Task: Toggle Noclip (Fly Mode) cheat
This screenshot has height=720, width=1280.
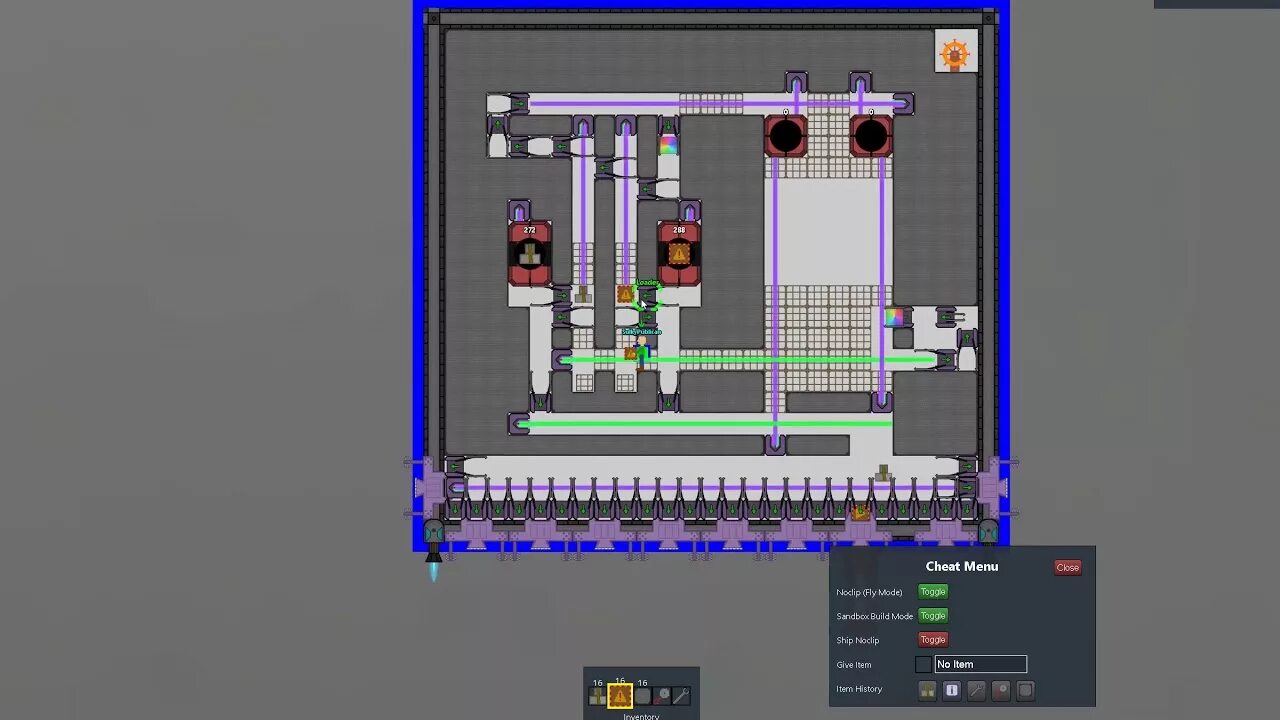Action: pos(932,592)
